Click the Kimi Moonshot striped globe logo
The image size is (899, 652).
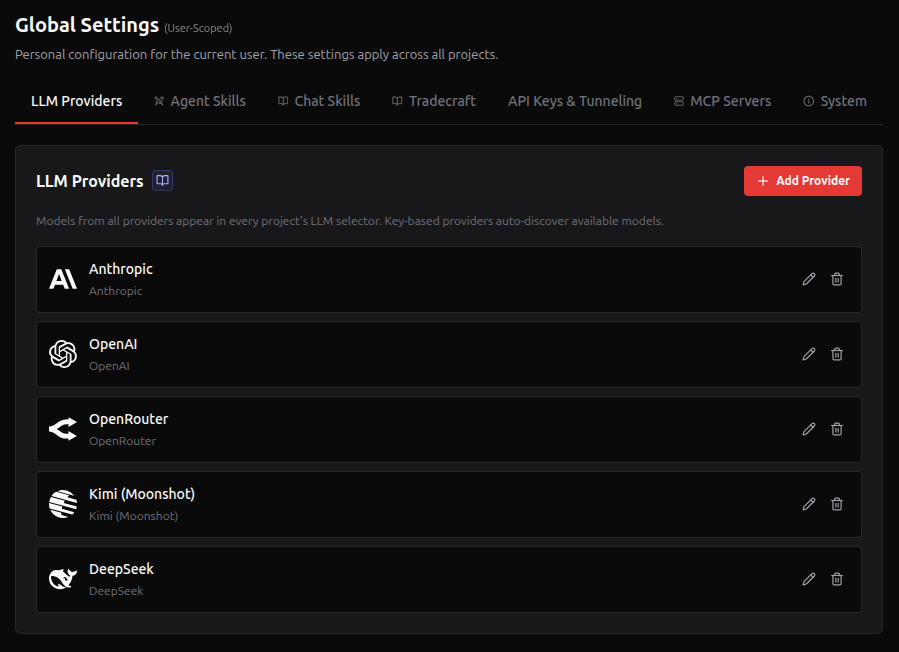click(x=63, y=504)
